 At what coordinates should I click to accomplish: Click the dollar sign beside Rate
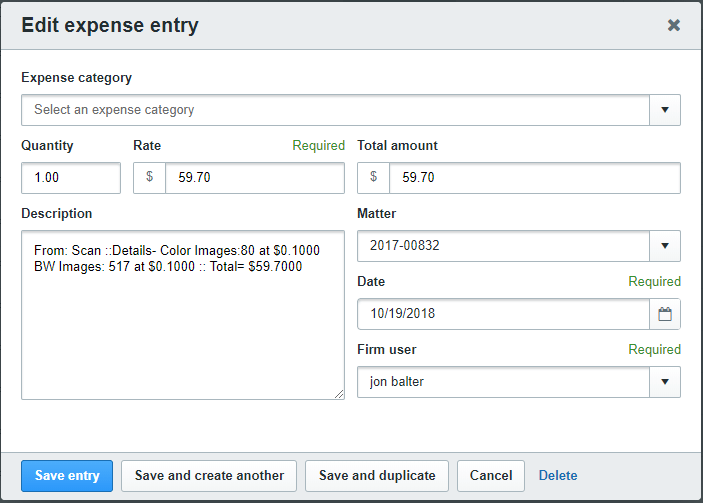pos(149,177)
